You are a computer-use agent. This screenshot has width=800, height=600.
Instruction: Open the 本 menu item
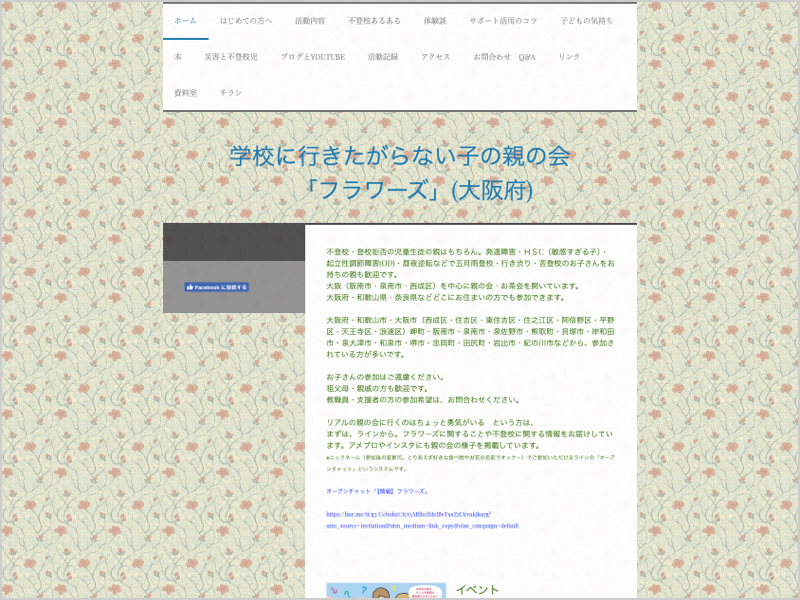178,57
